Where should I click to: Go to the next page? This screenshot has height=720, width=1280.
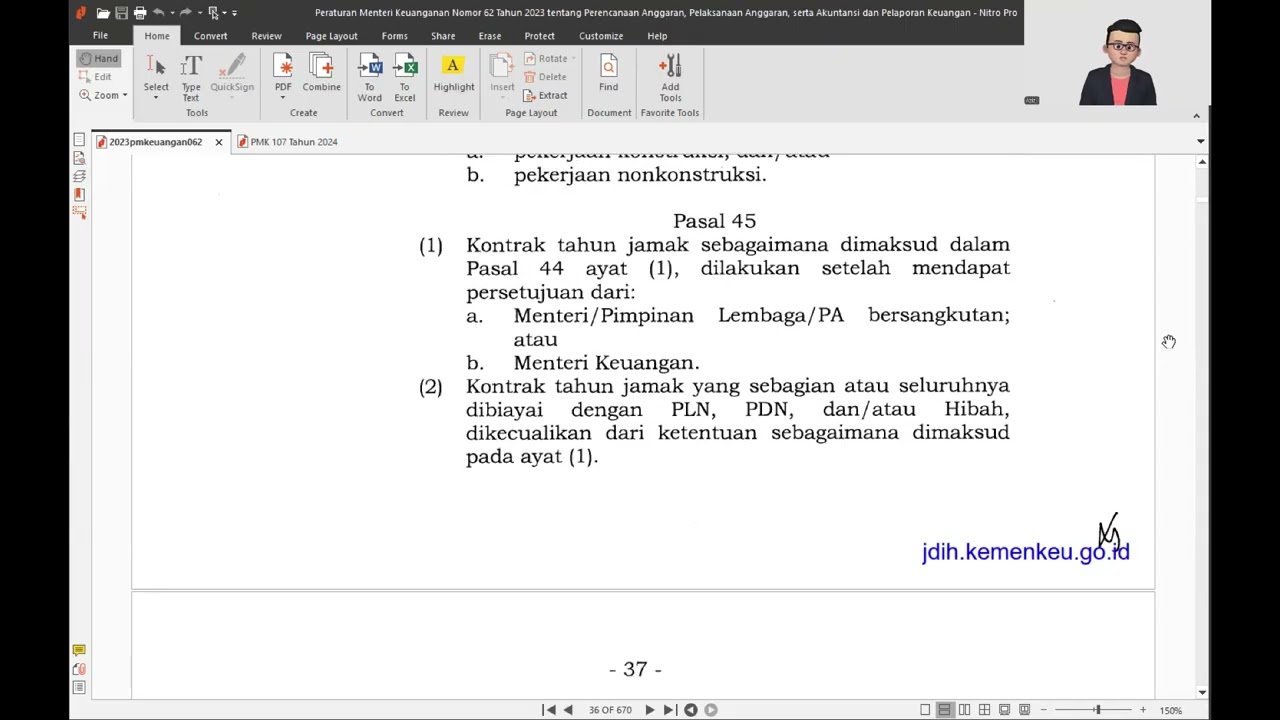pyautogui.click(x=649, y=710)
